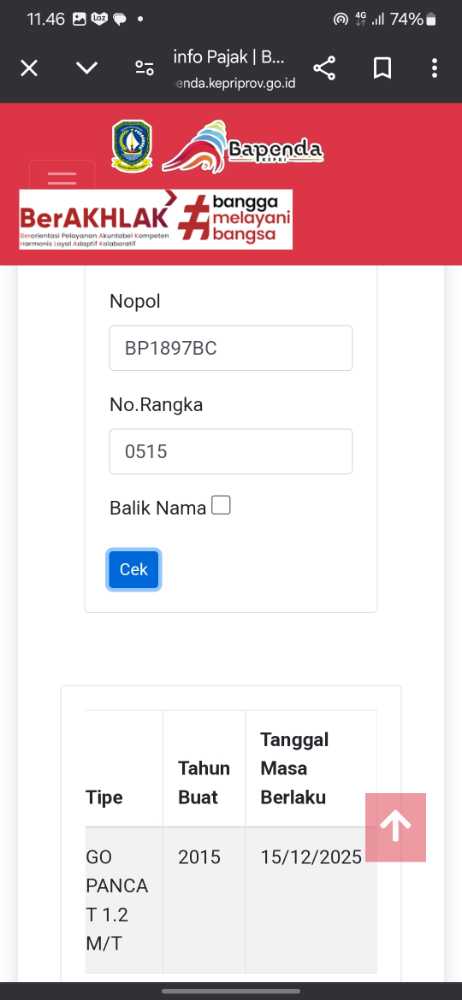Tap the scroll-to-top arrow button
This screenshot has height=1000, width=462.
(x=396, y=827)
